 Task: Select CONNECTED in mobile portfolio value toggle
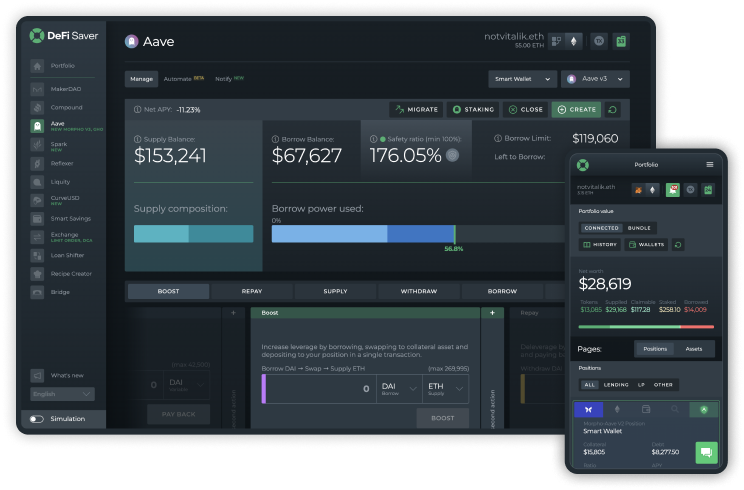pos(601,228)
